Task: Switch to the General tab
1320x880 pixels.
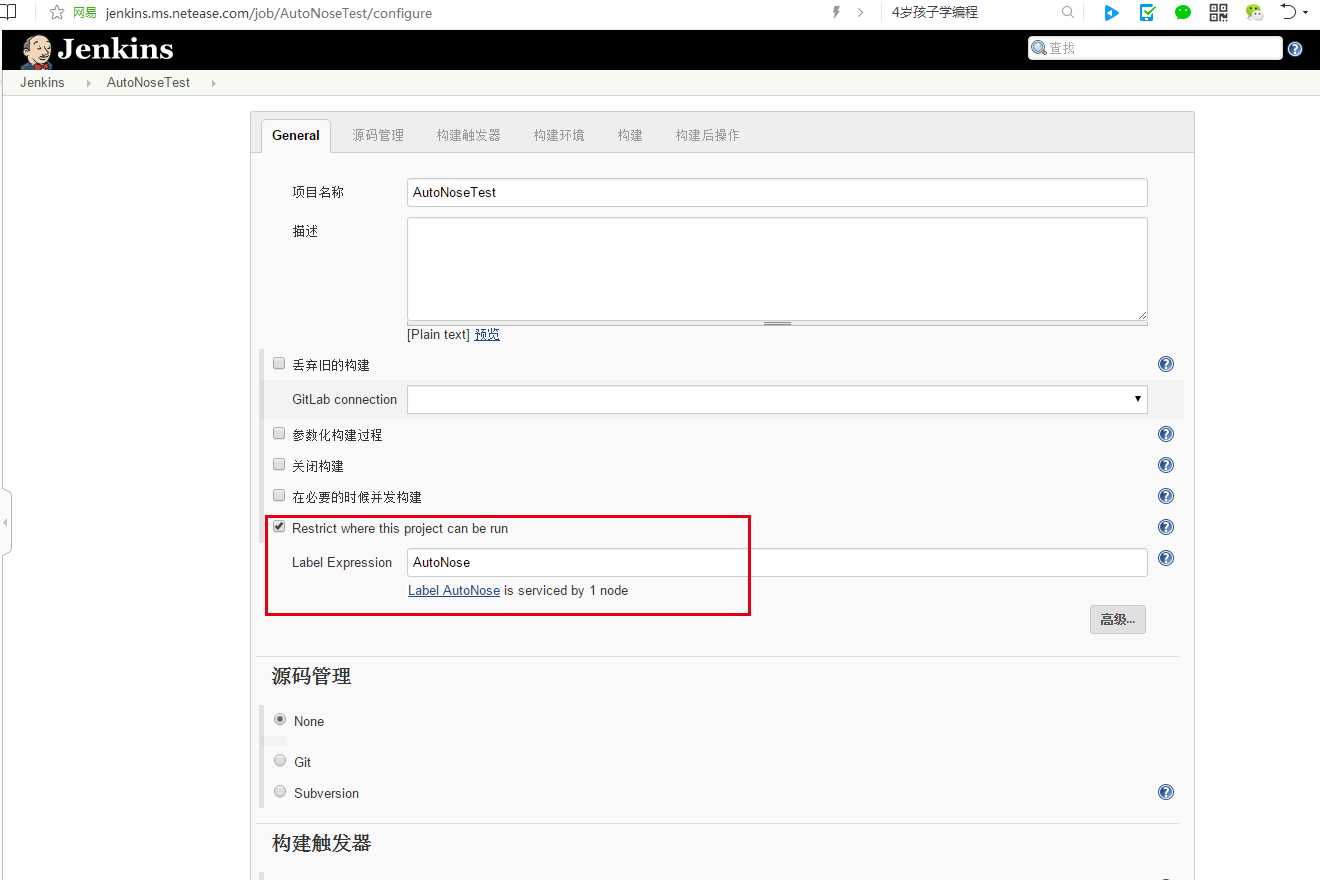Action: [x=296, y=135]
